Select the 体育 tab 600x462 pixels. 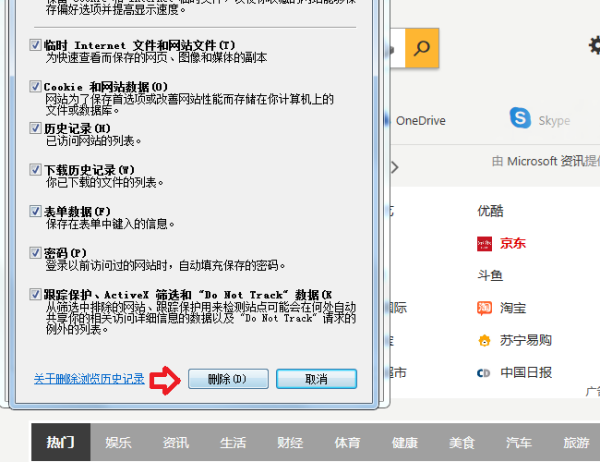coord(347,442)
